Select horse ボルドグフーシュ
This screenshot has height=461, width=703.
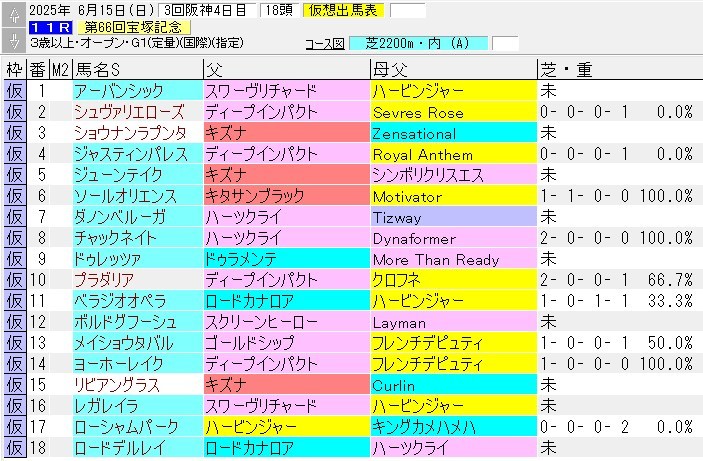pyautogui.click(x=138, y=322)
